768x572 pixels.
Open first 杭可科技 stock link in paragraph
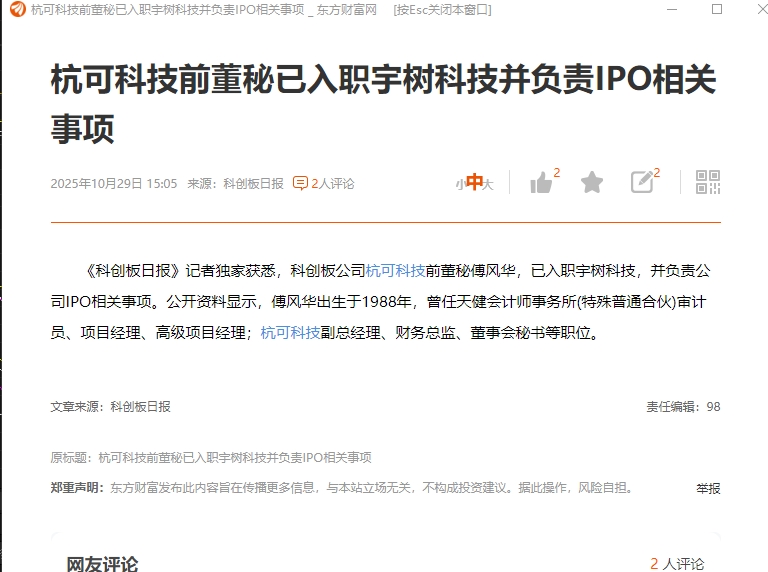pos(395,271)
